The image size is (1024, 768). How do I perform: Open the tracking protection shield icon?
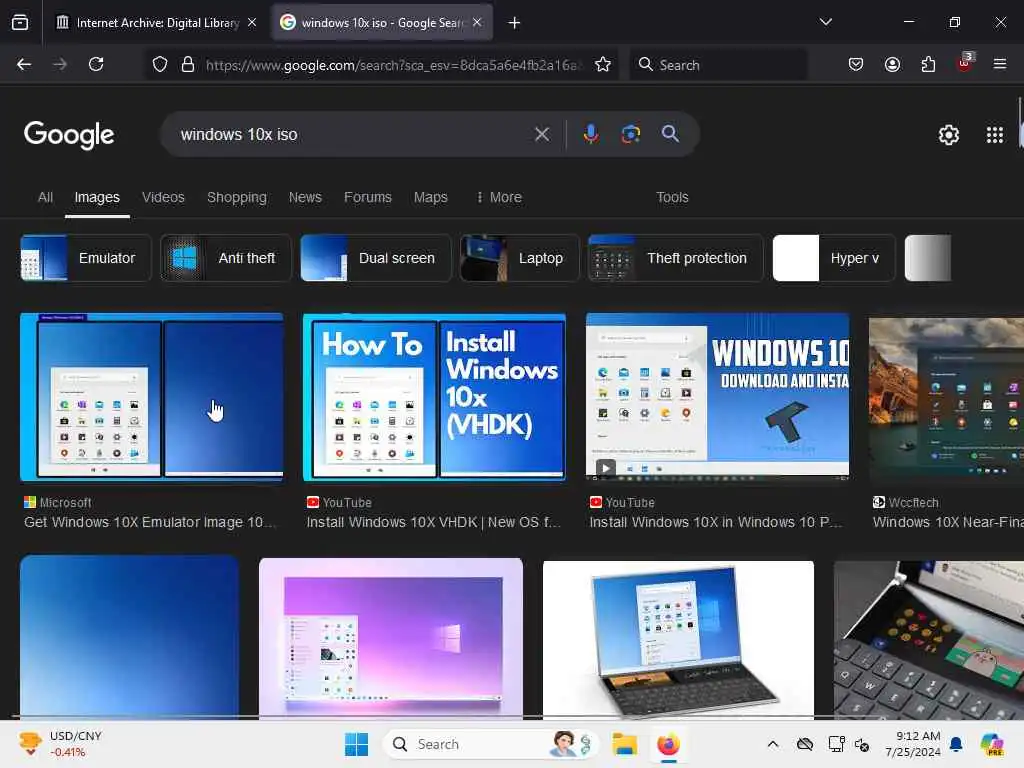pyautogui.click(x=160, y=64)
